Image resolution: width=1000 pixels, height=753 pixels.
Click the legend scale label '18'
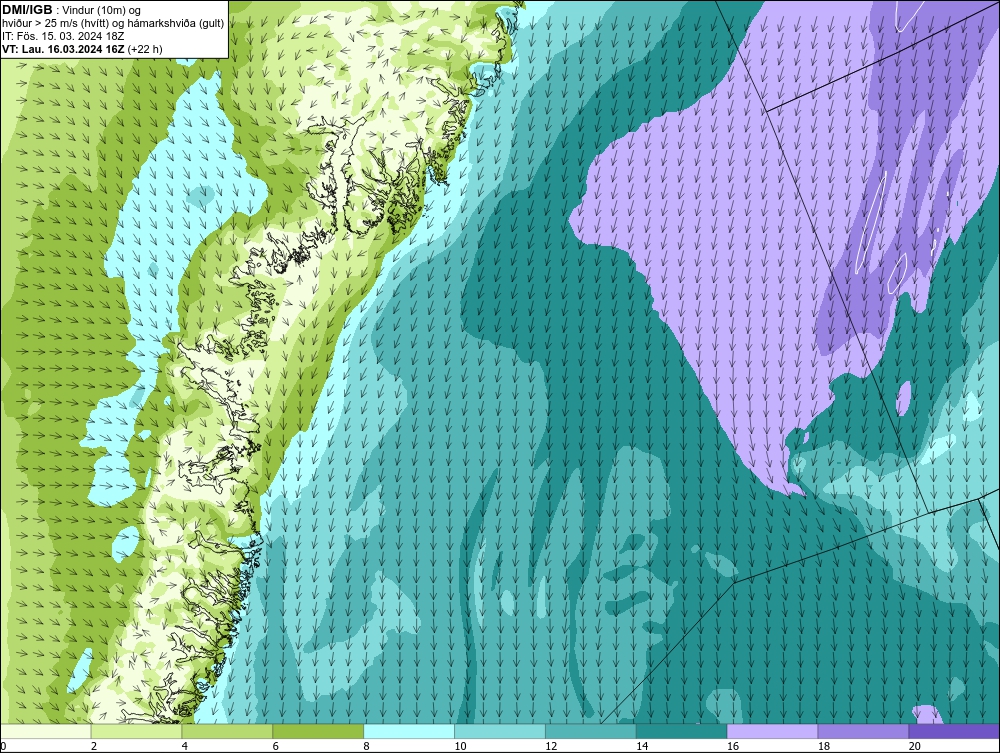click(x=823, y=746)
